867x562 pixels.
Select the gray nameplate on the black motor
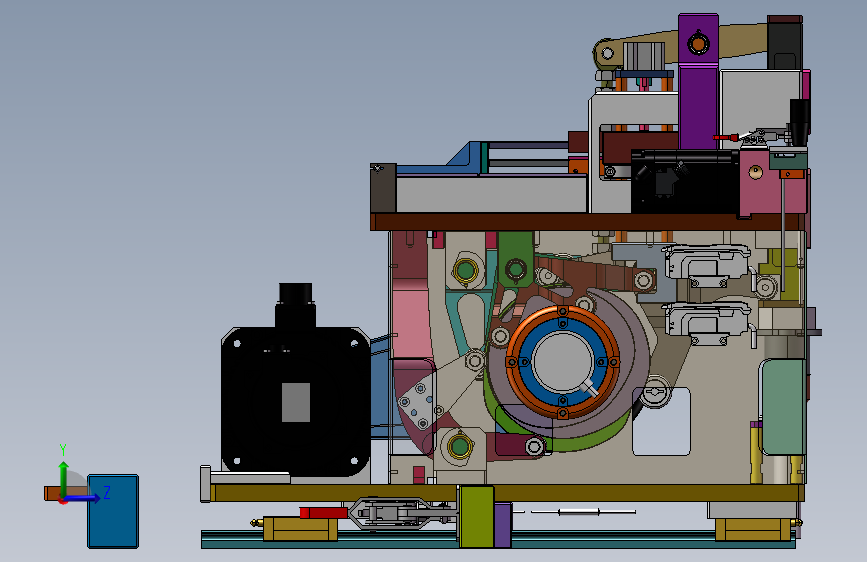tap(296, 402)
